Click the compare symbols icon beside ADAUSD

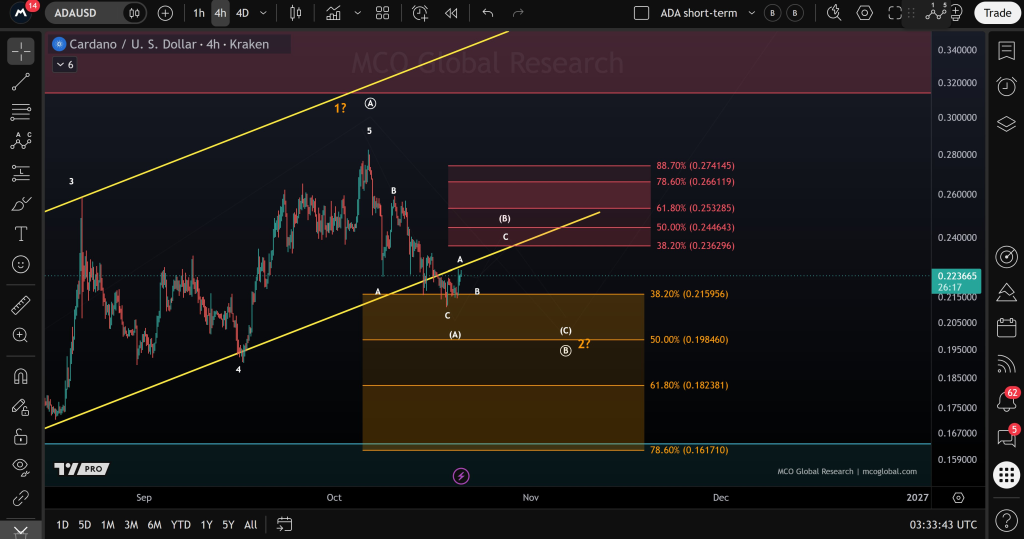coord(134,13)
